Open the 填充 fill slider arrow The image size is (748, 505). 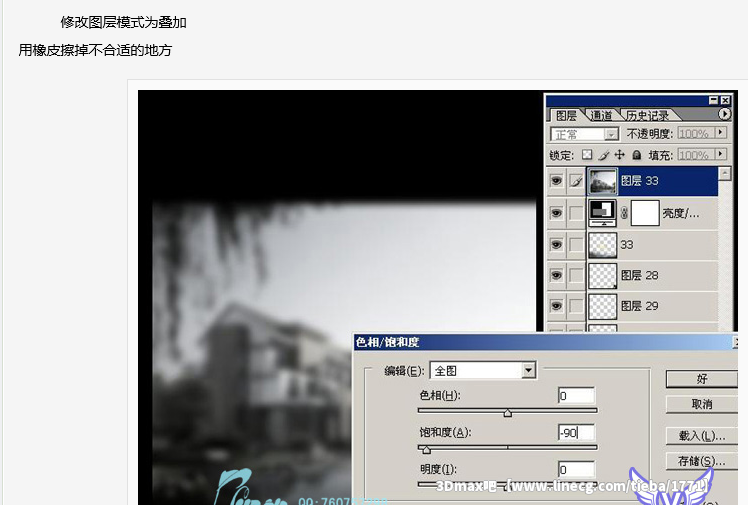[721, 155]
